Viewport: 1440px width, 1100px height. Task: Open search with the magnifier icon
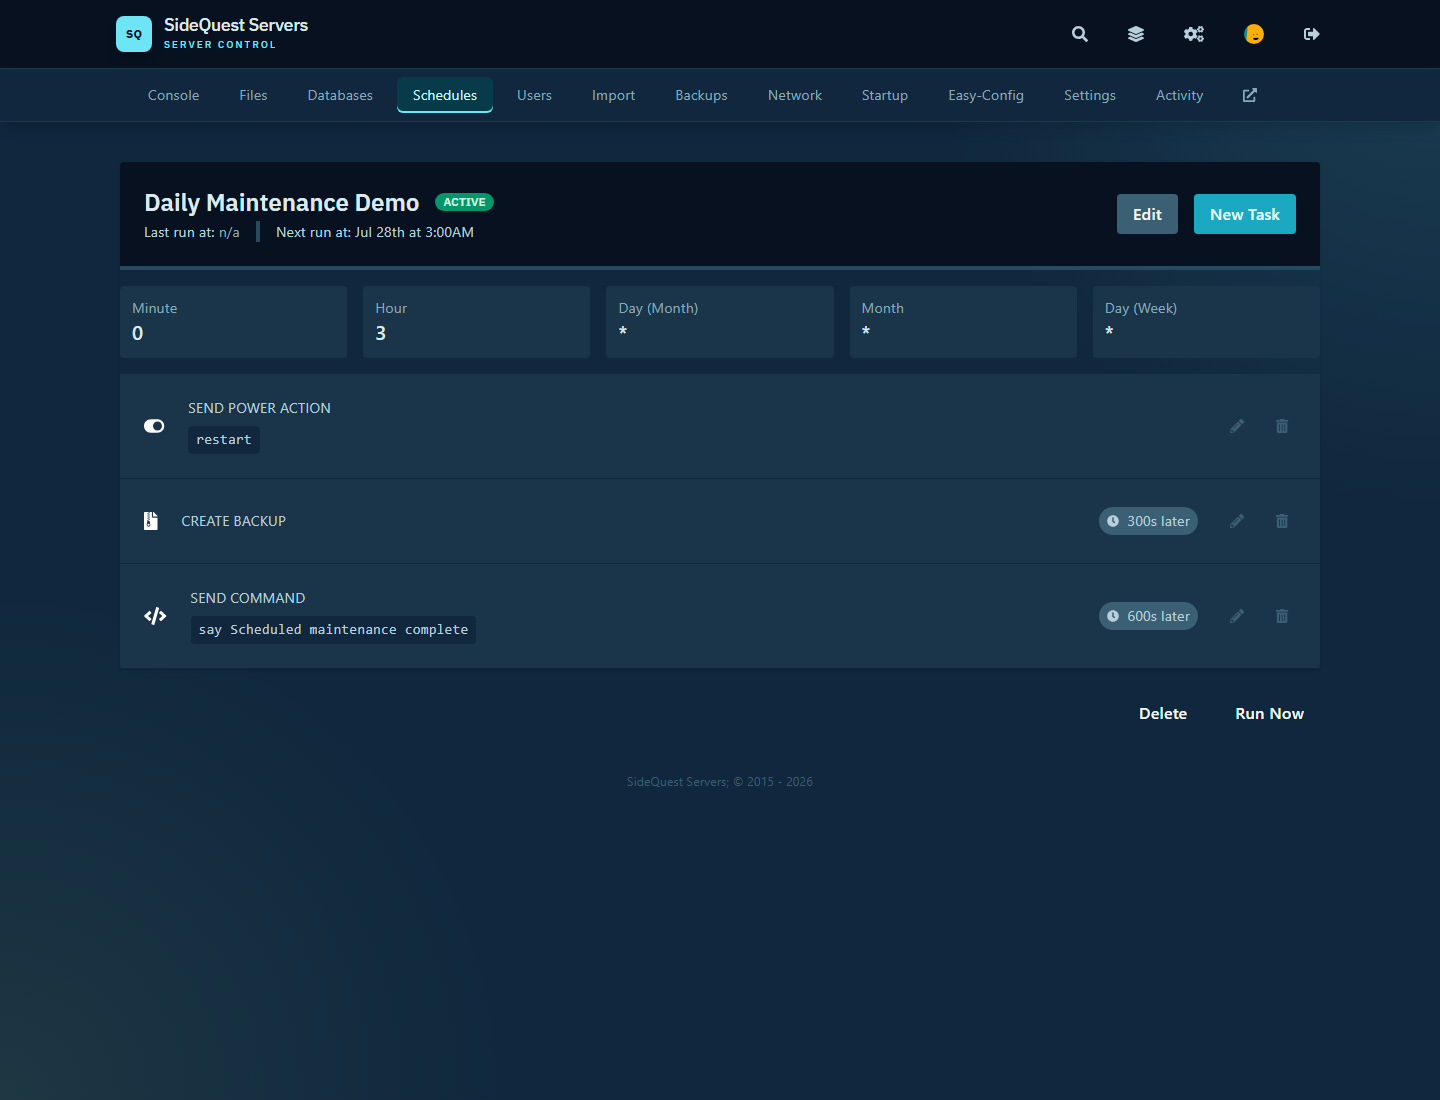tap(1080, 34)
